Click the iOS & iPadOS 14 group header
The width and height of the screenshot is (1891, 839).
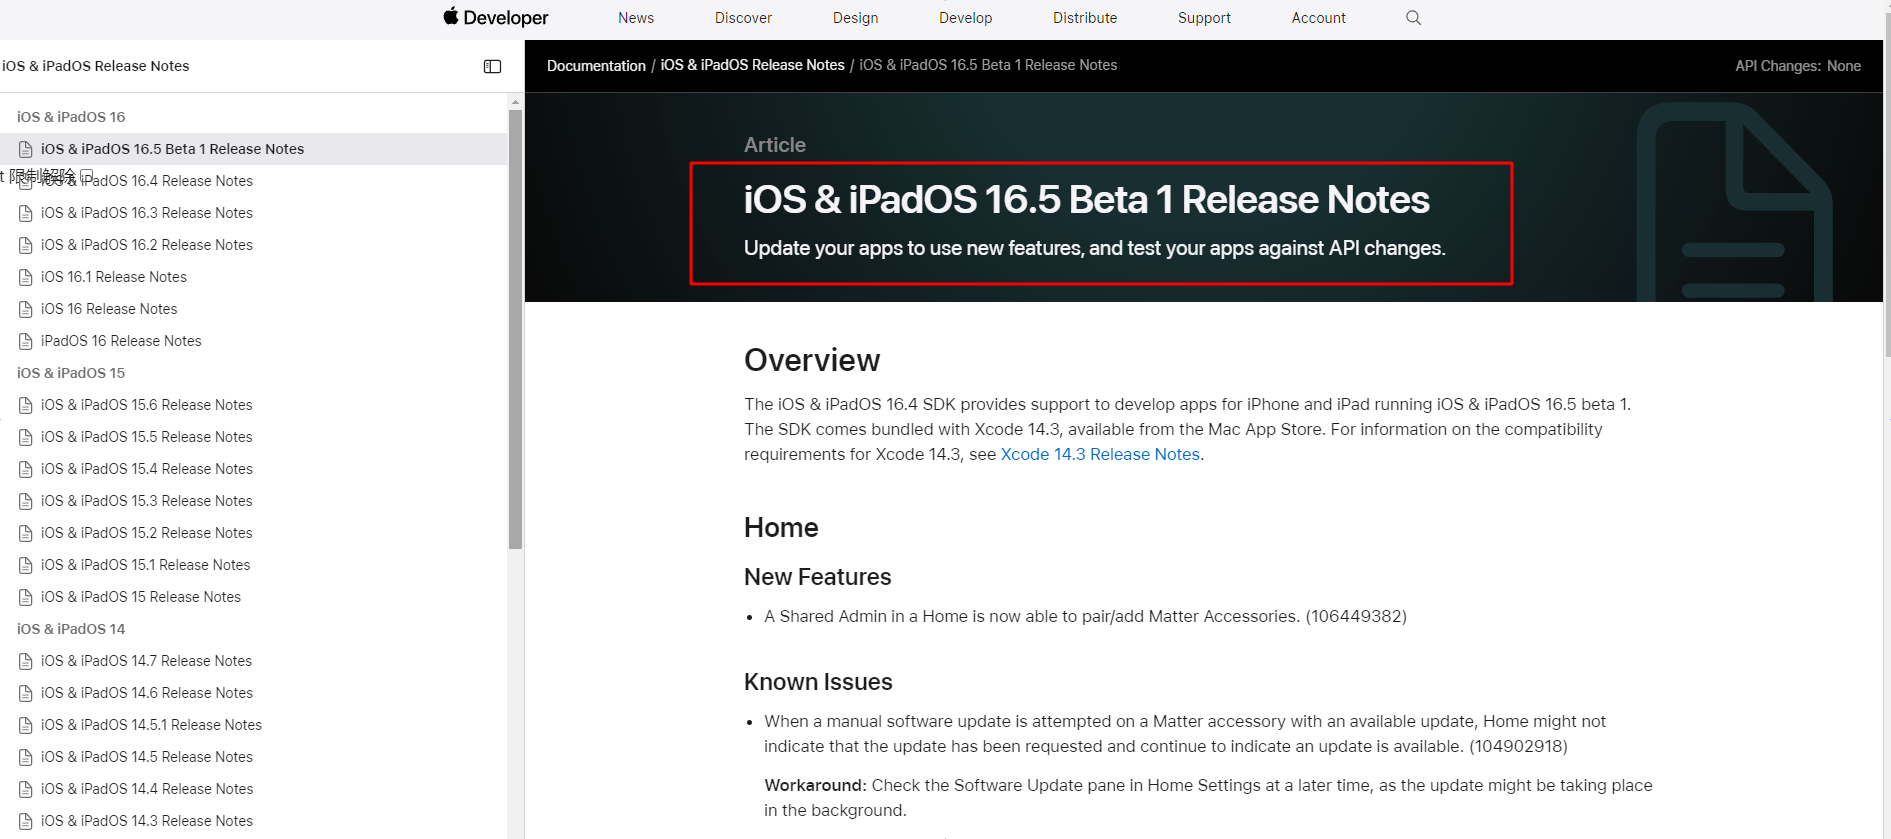point(71,629)
